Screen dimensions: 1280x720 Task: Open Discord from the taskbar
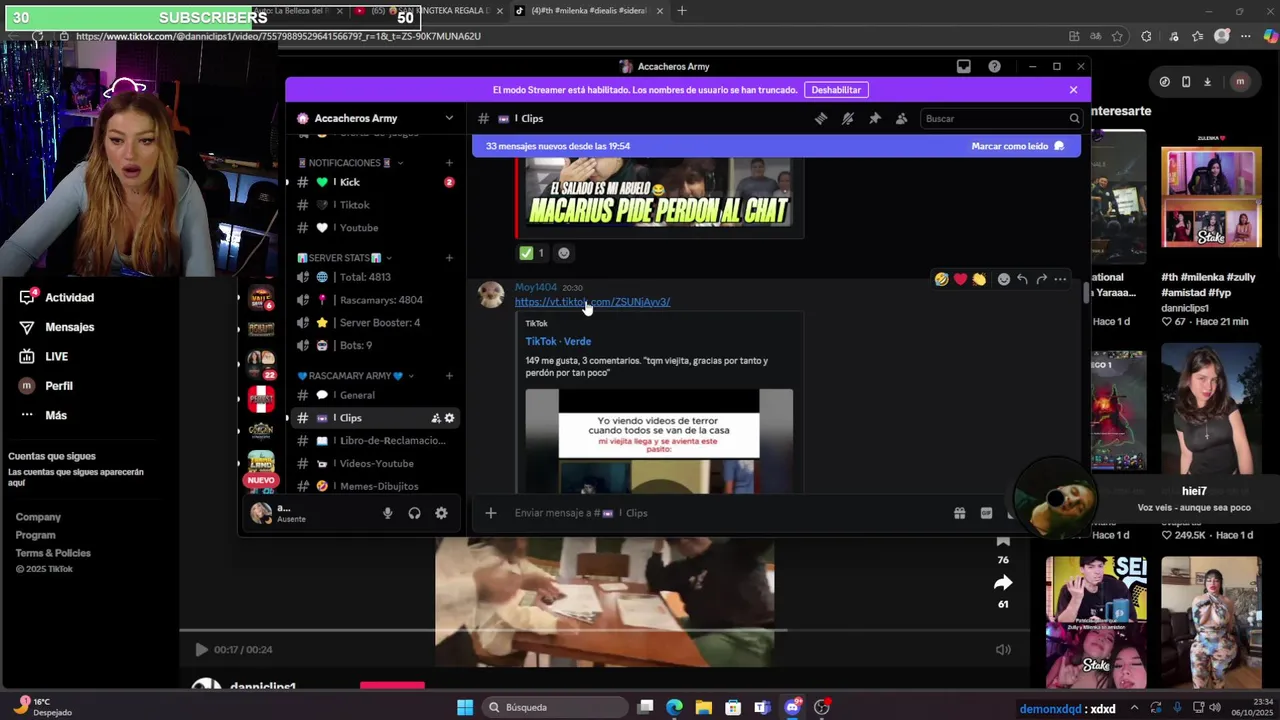tap(792, 707)
